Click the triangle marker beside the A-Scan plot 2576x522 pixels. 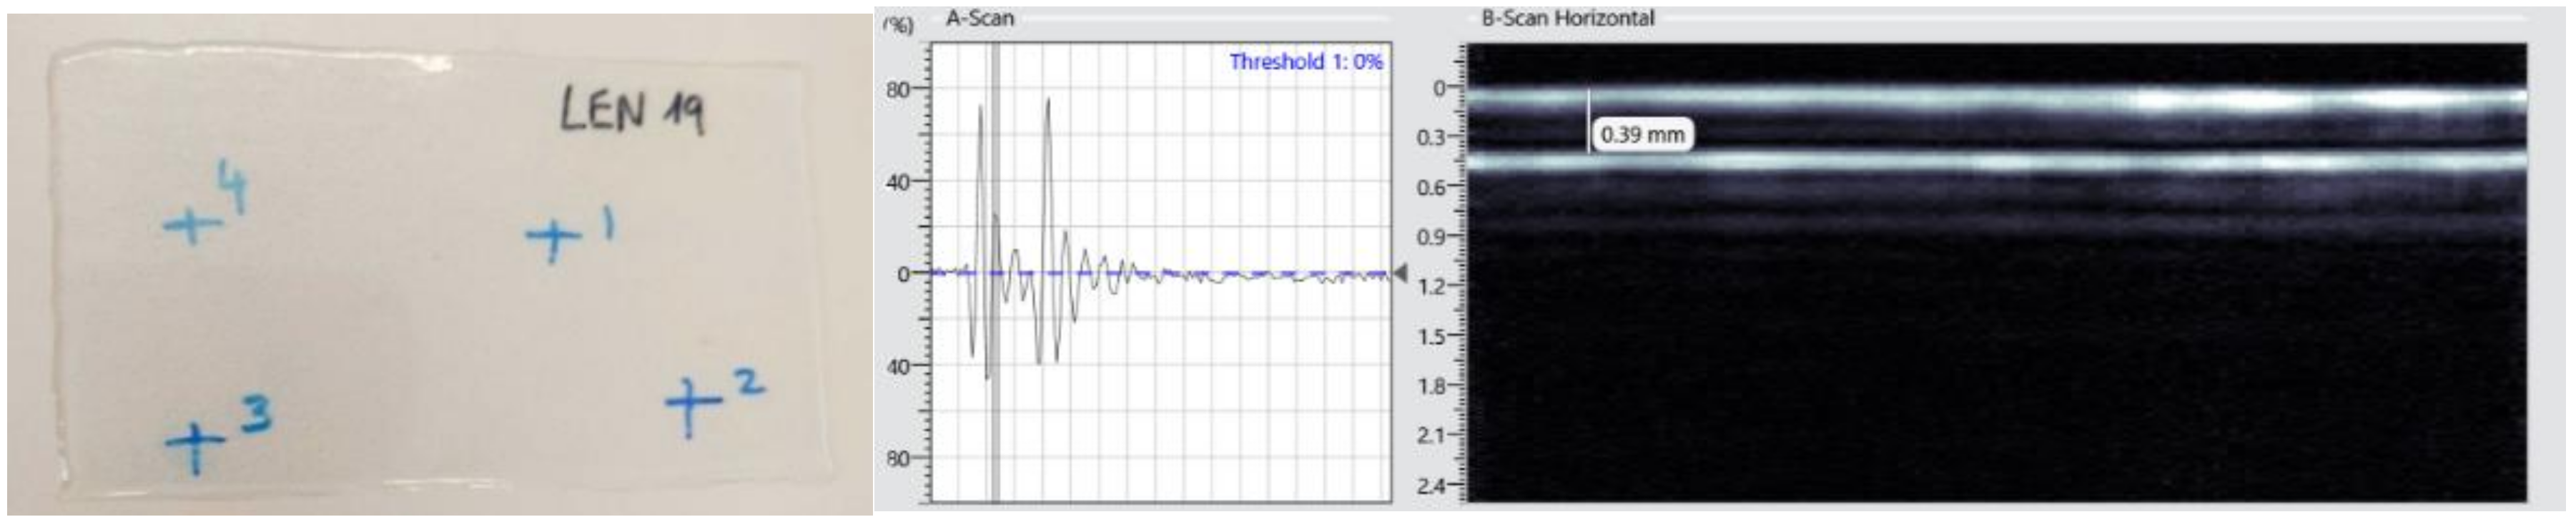point(1400,272)
